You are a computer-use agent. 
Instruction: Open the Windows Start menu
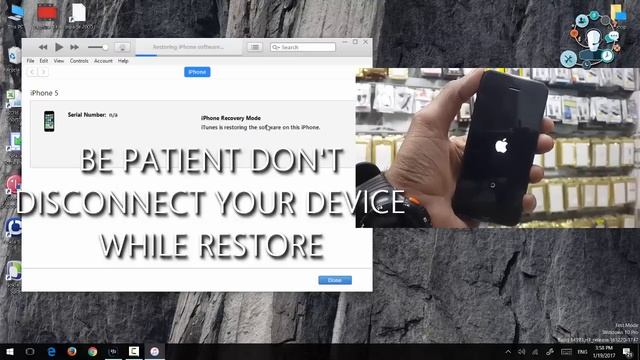pos(10,351)
